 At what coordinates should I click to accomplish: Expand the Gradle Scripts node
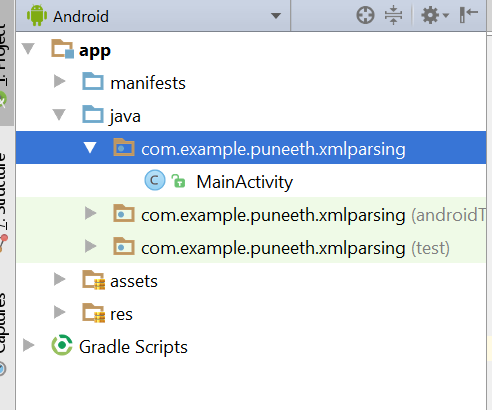(x=29, y=345)
